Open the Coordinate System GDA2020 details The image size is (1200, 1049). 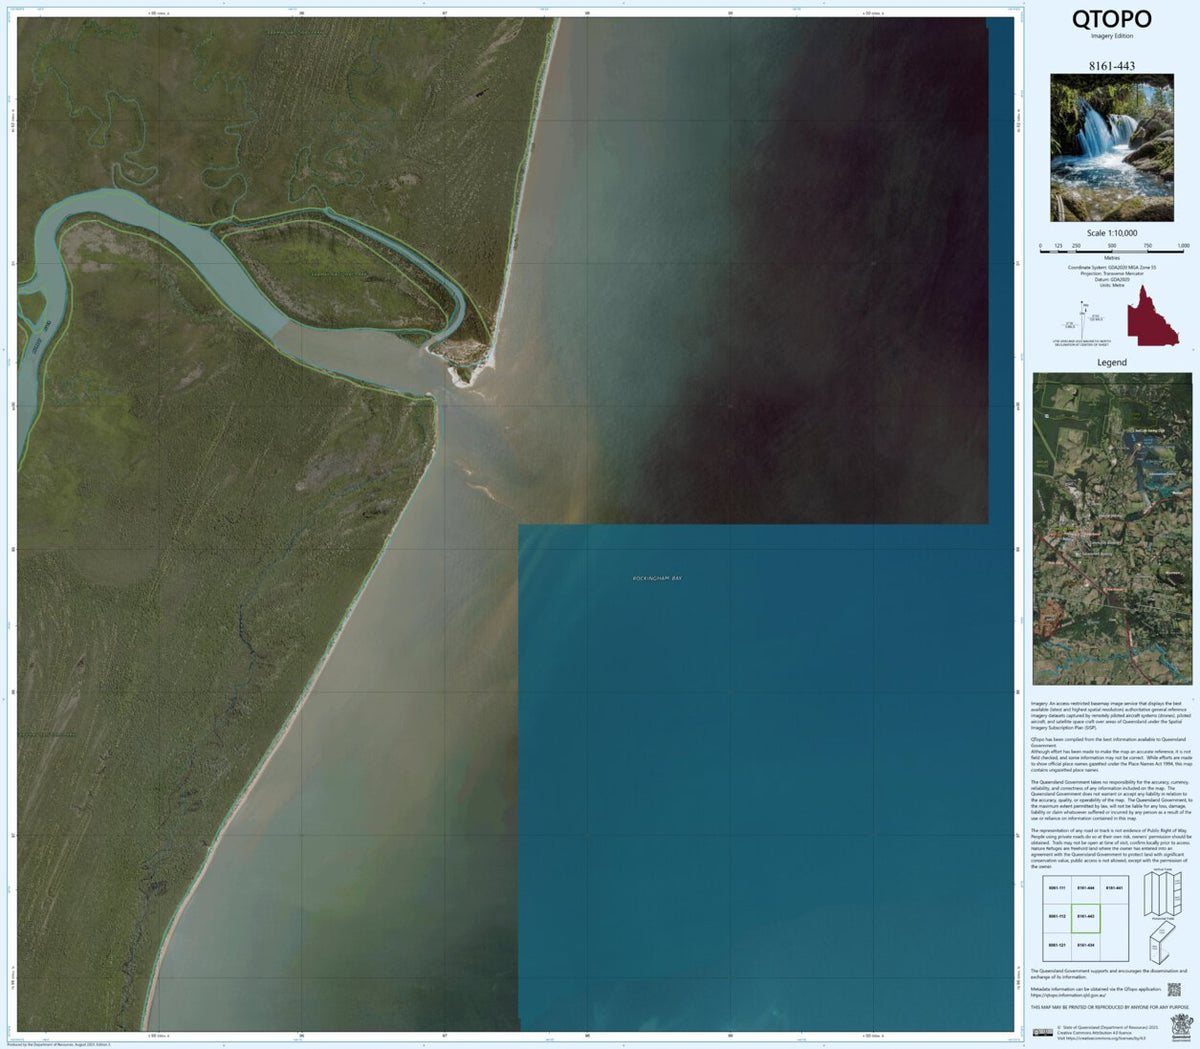1110,268
